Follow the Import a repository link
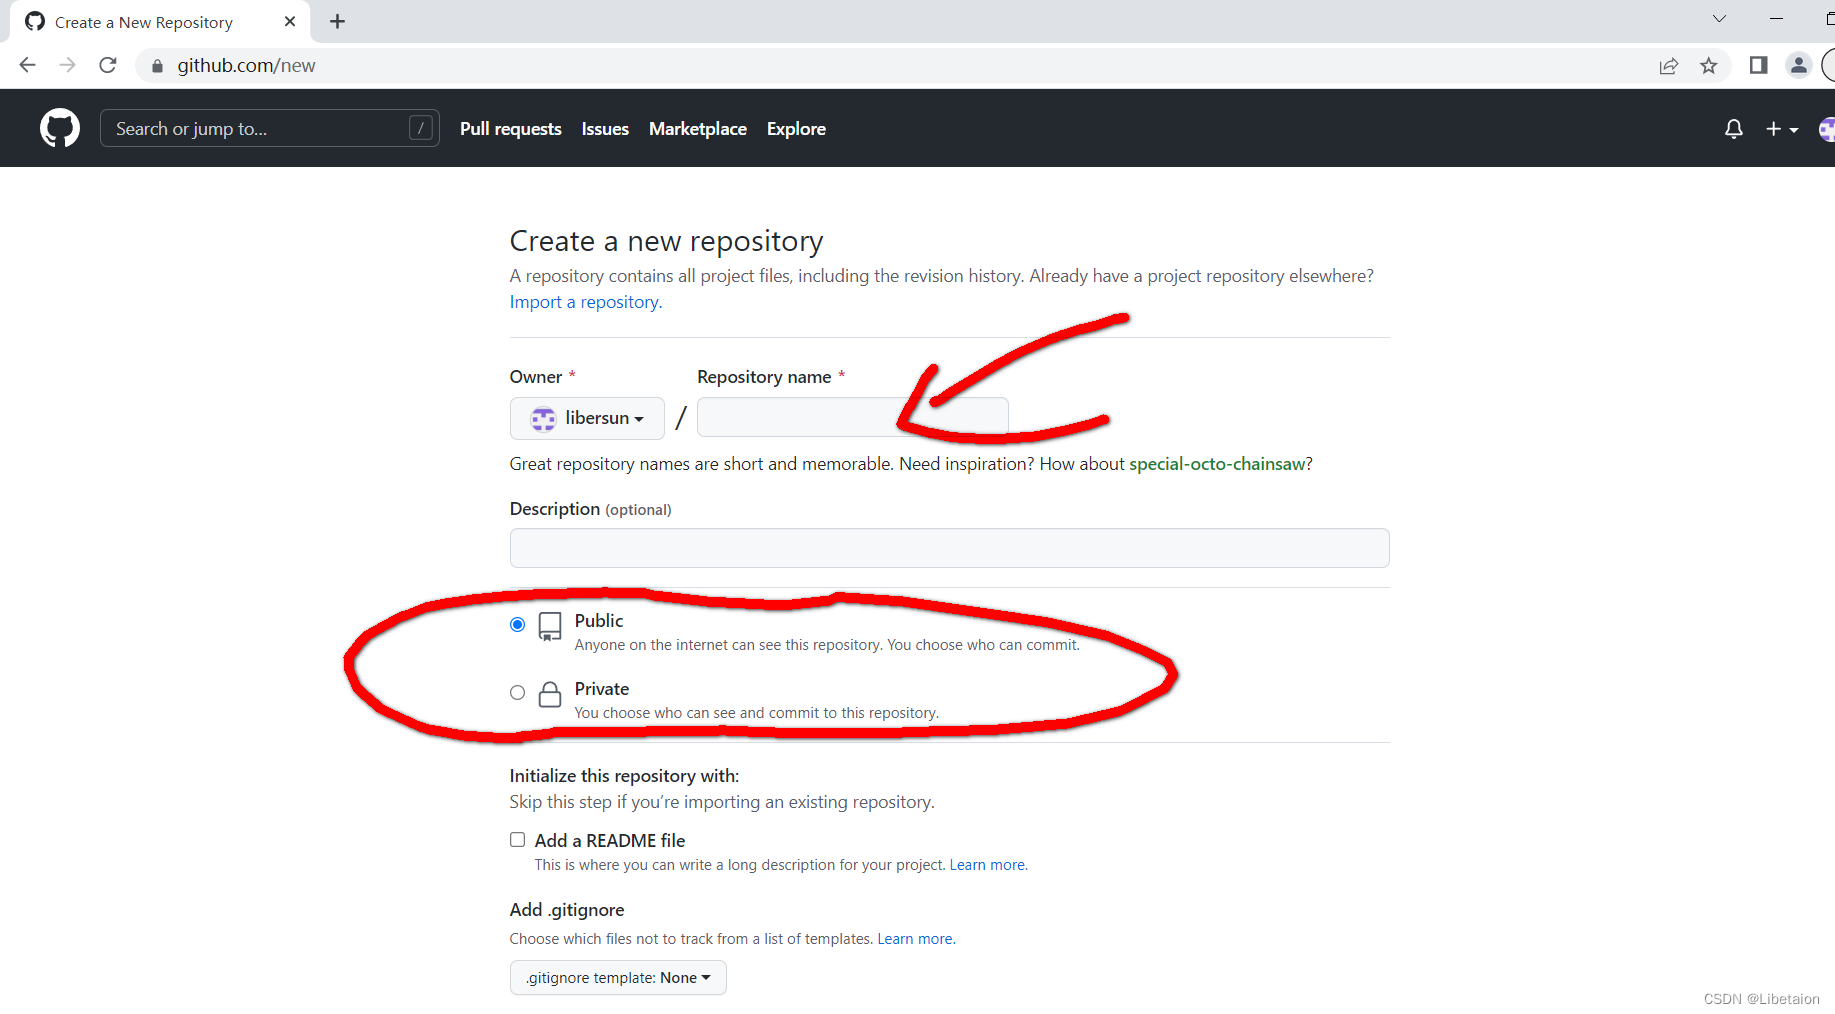The height and width of the screenshot is (1014, 1835). pyautogui.click(x=586, y=302)
